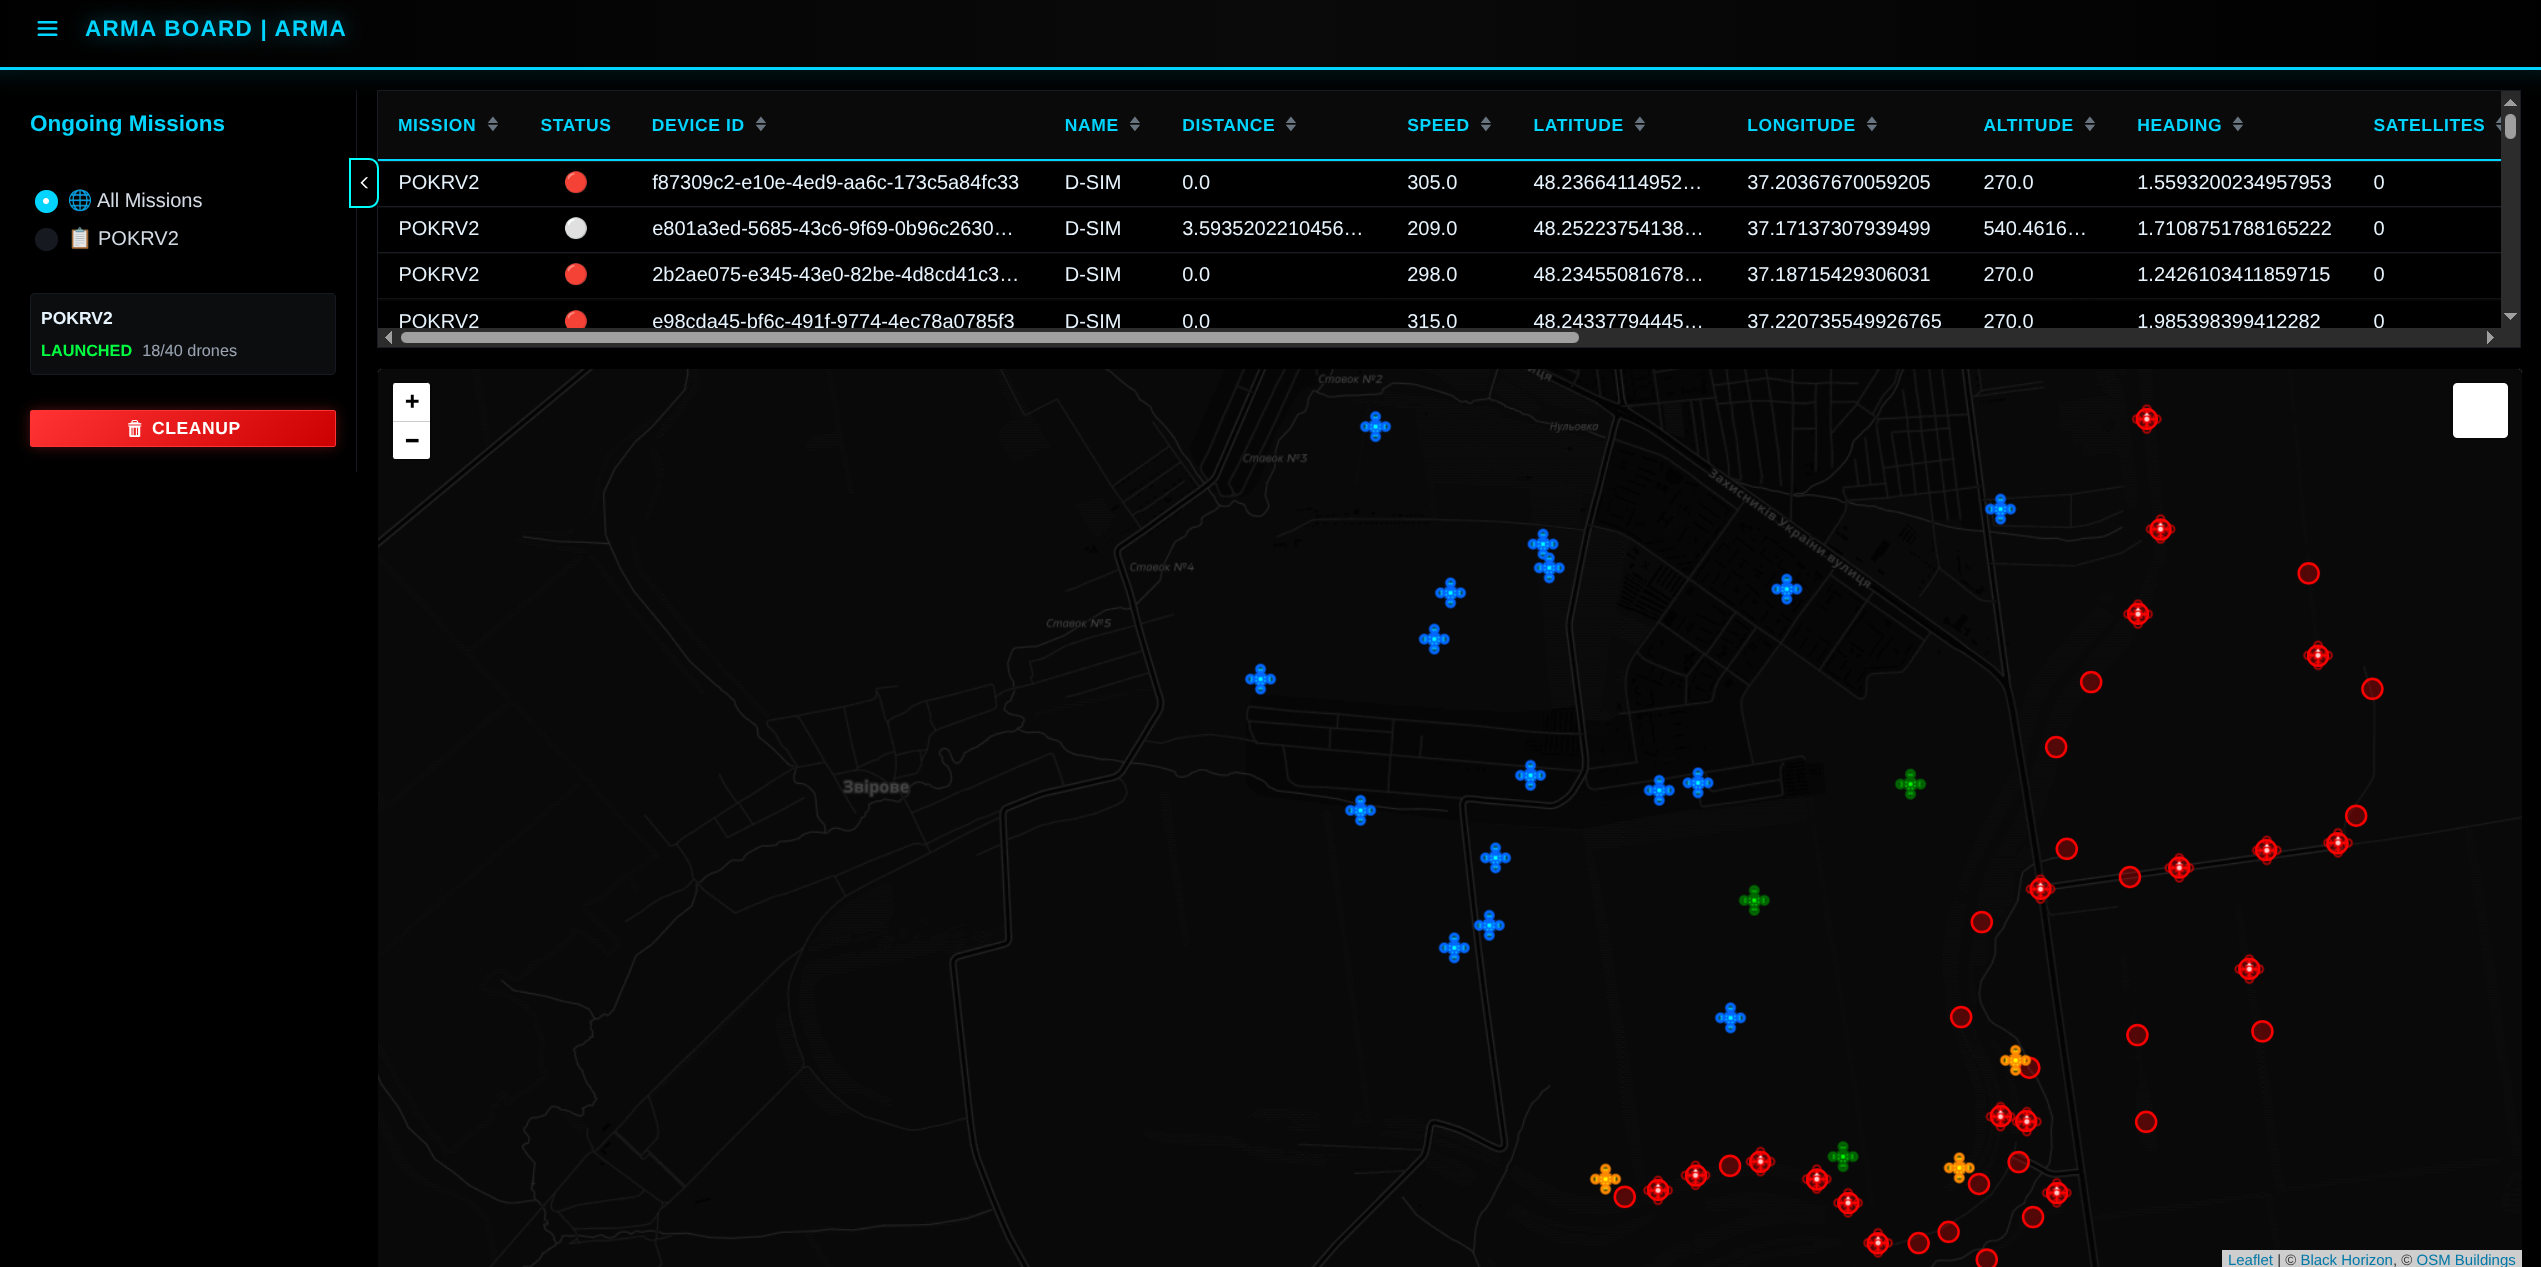The image size is (2541, 1267).
Task: Click red status dot of device 2b2ae075
Action: click(576, 275)
